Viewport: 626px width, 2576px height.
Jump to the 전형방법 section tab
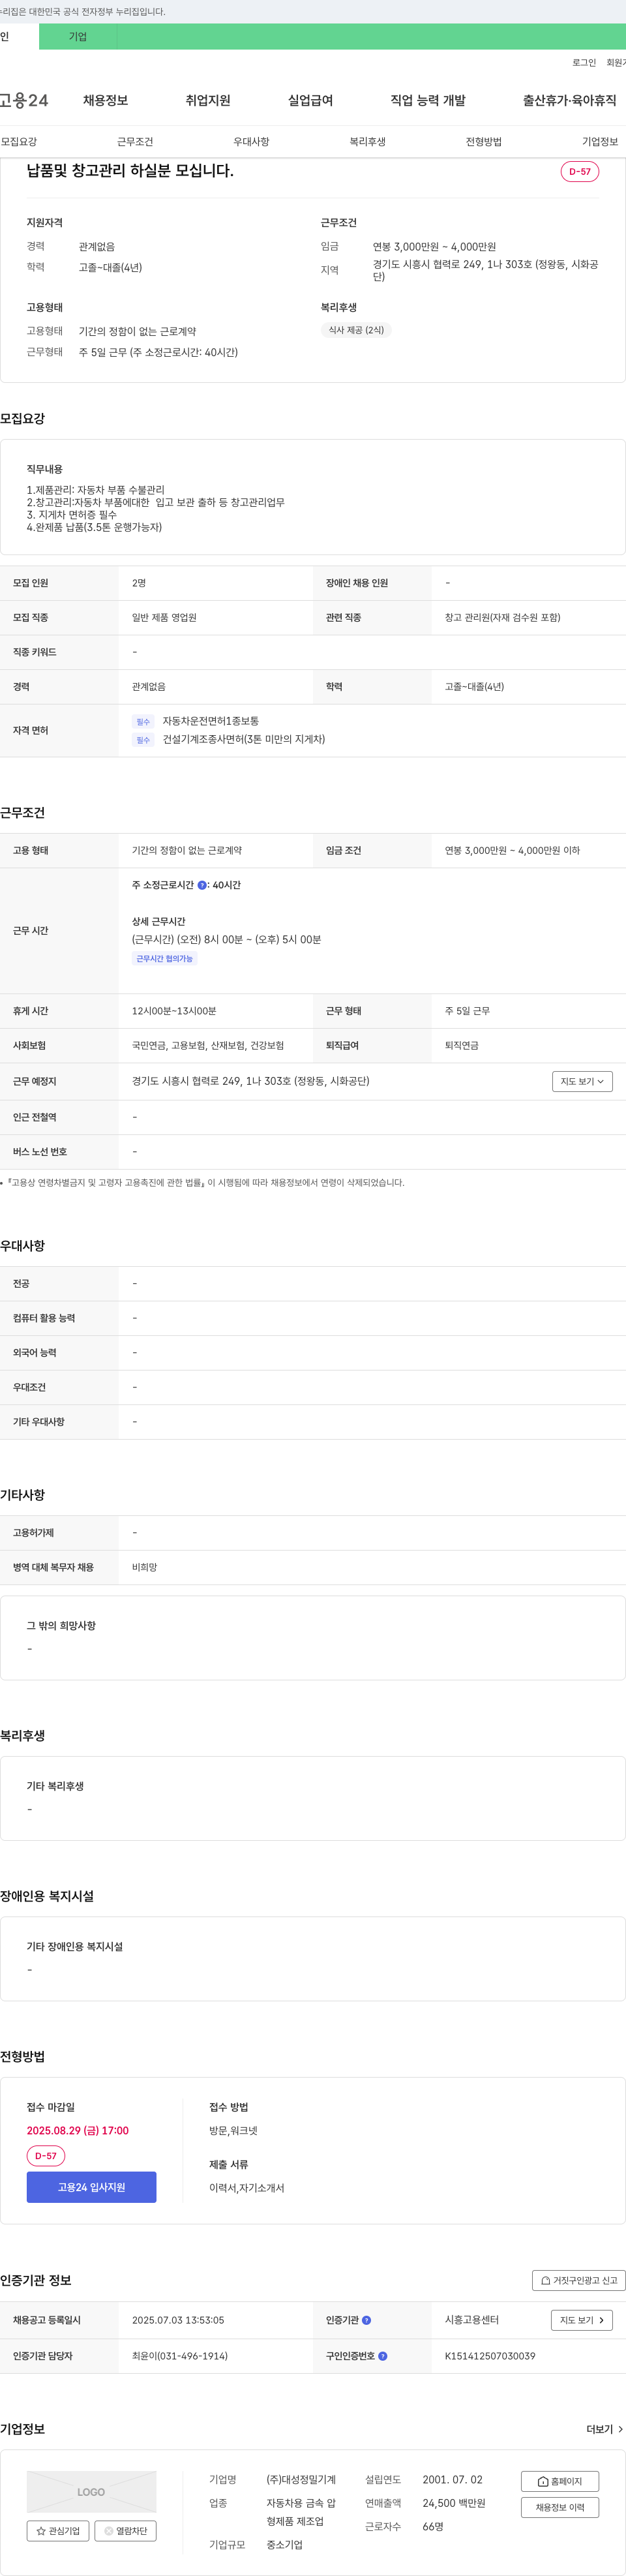click(484, 142)
